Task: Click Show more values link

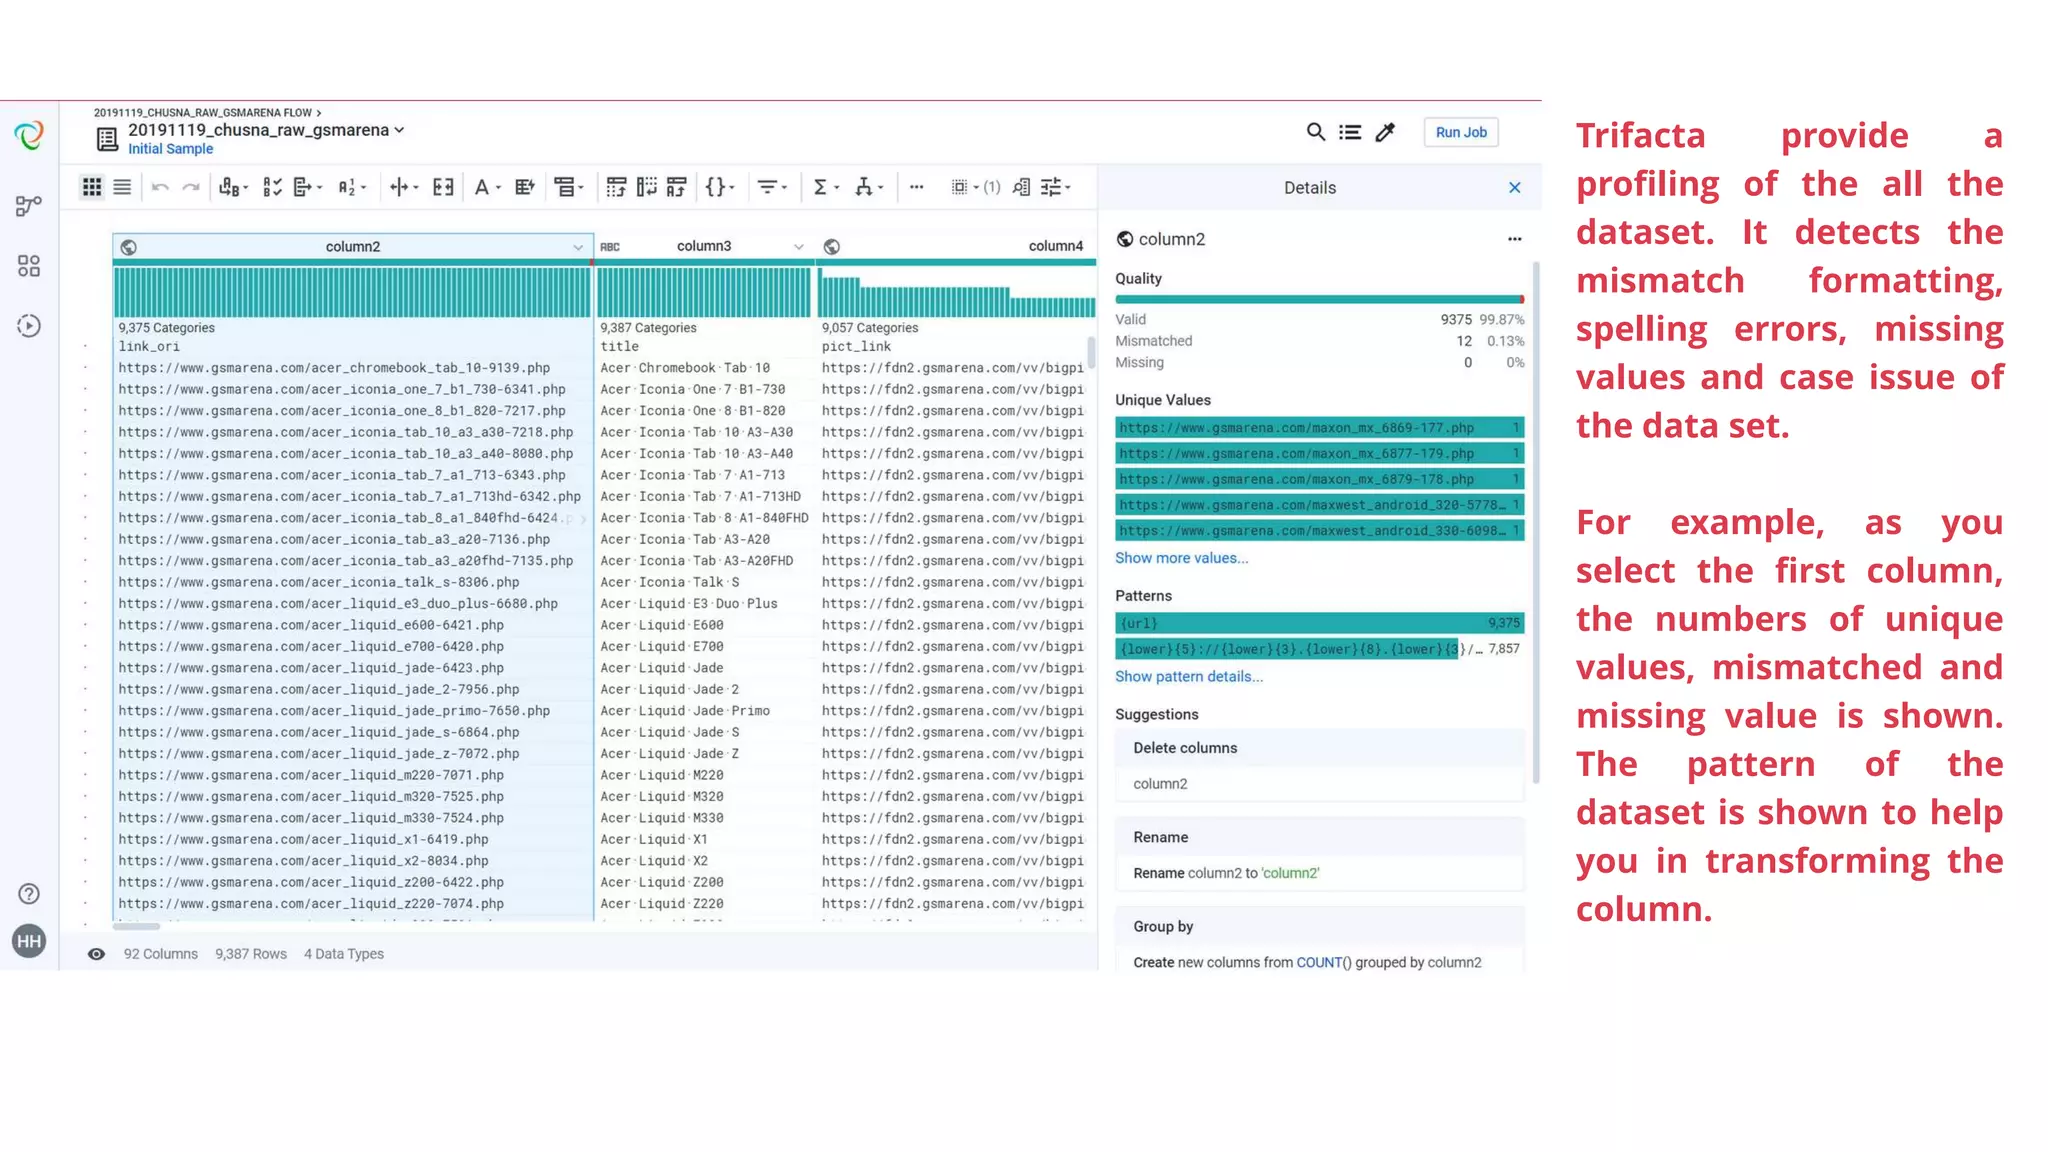Action: tap(1181, 558)
